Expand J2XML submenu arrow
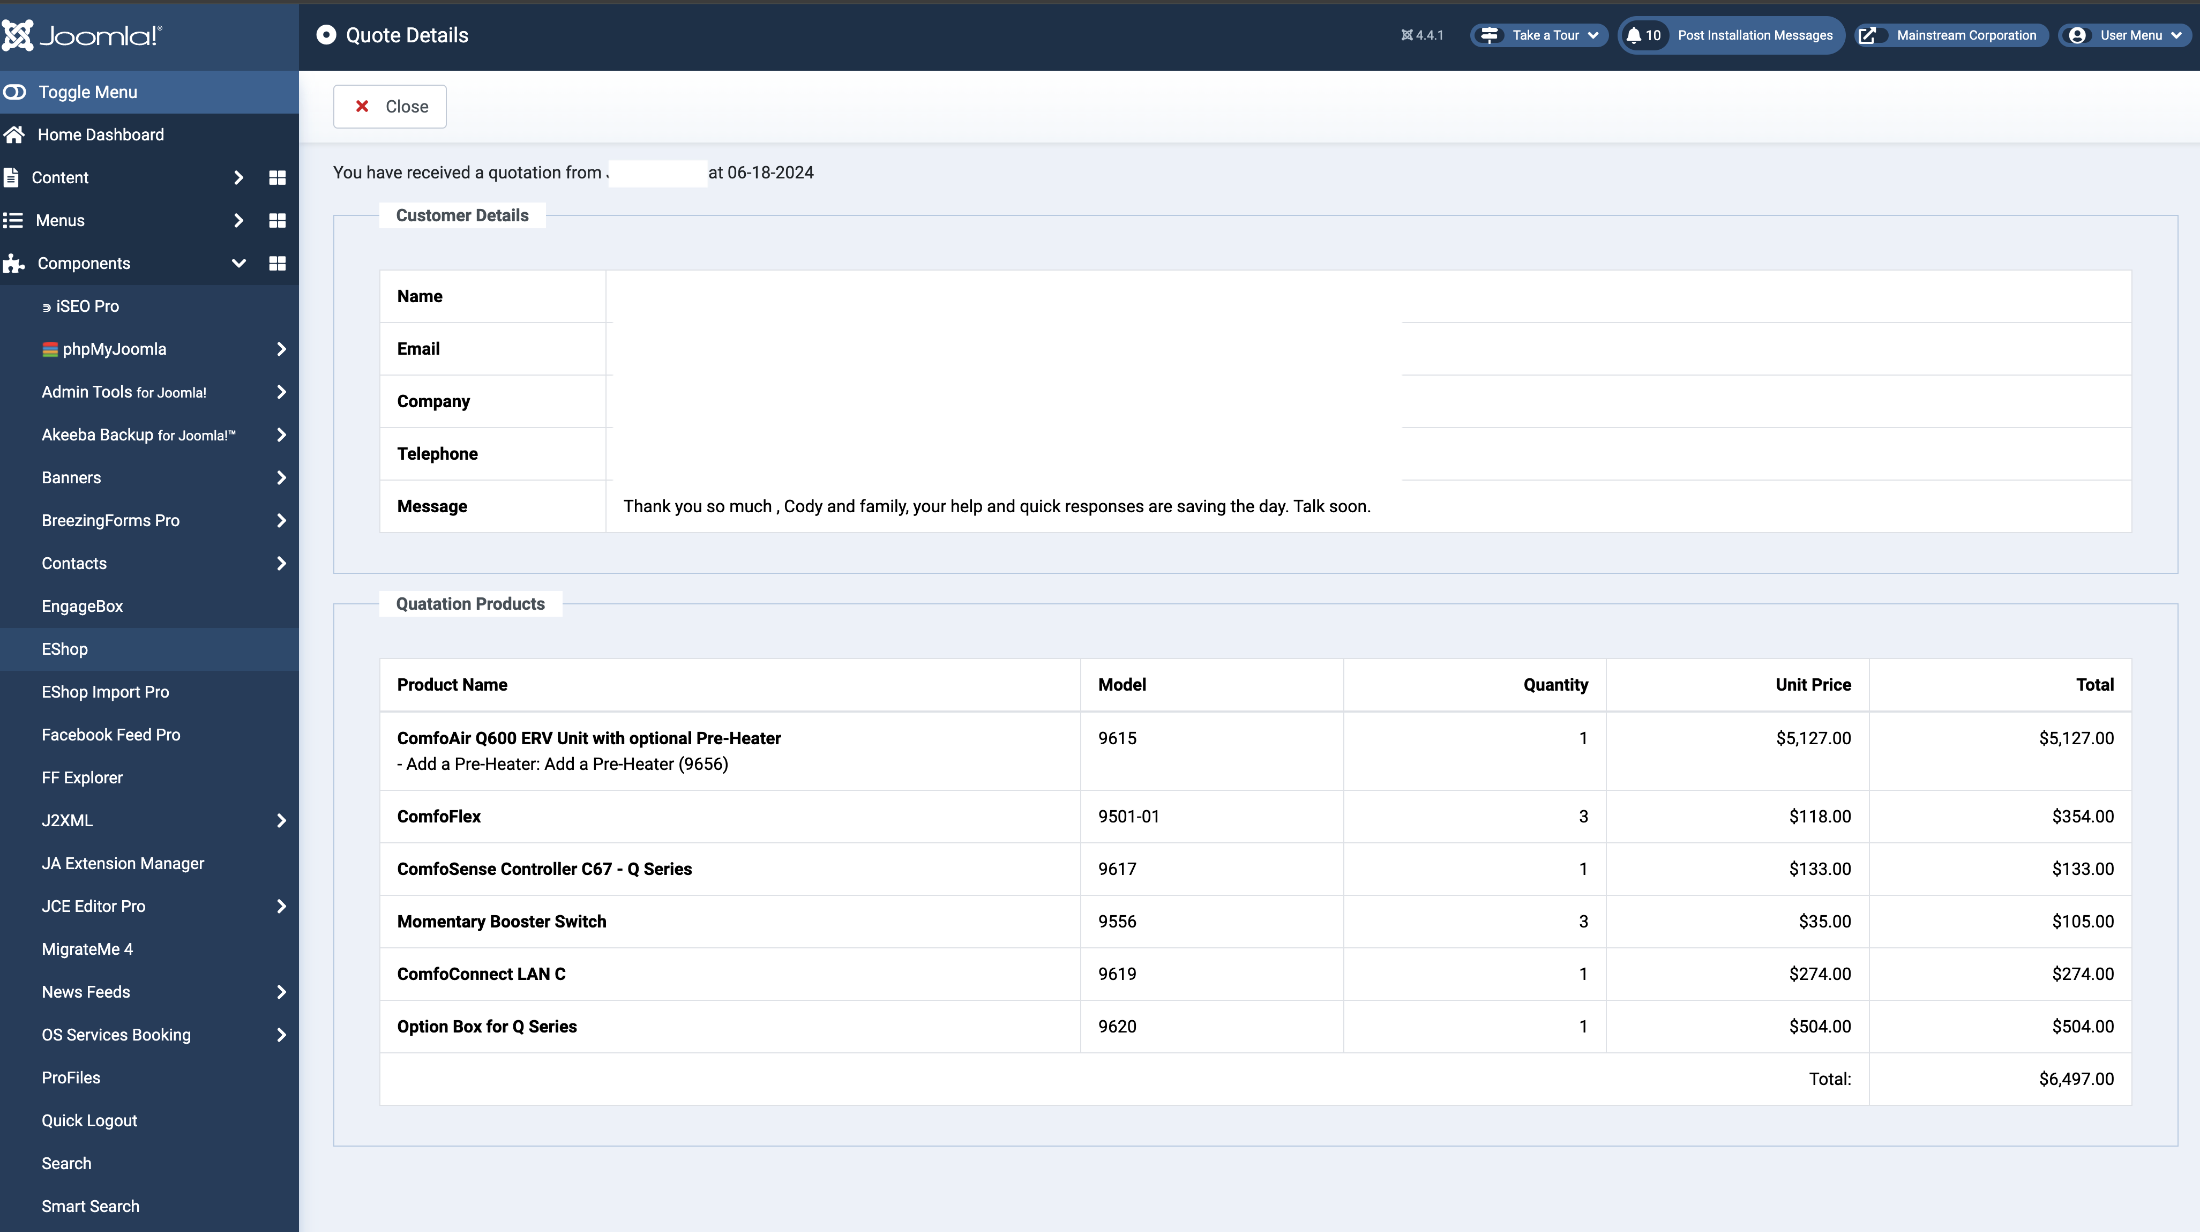Image resolution: width=2200 pixels, height=1232 pixels. [281, 822]
